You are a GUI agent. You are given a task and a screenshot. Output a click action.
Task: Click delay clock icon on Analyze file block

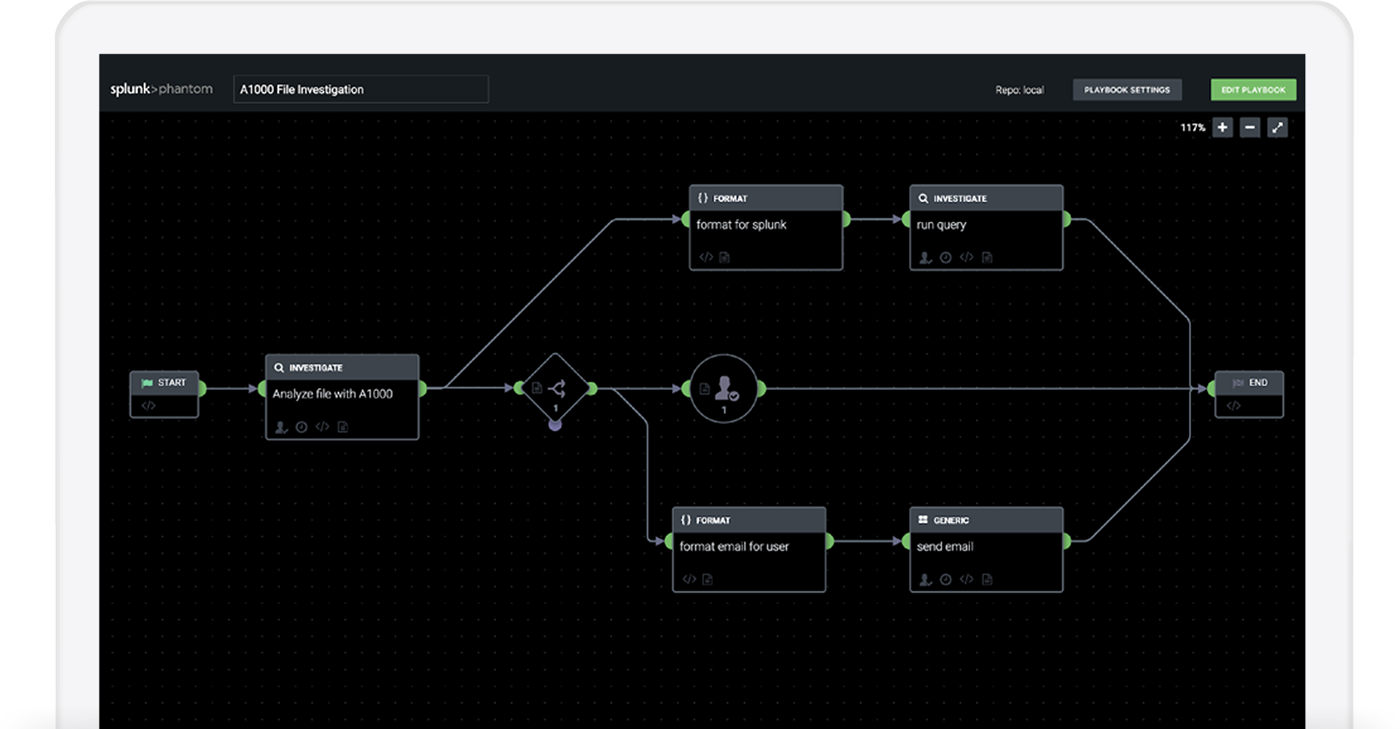(301, 427)
